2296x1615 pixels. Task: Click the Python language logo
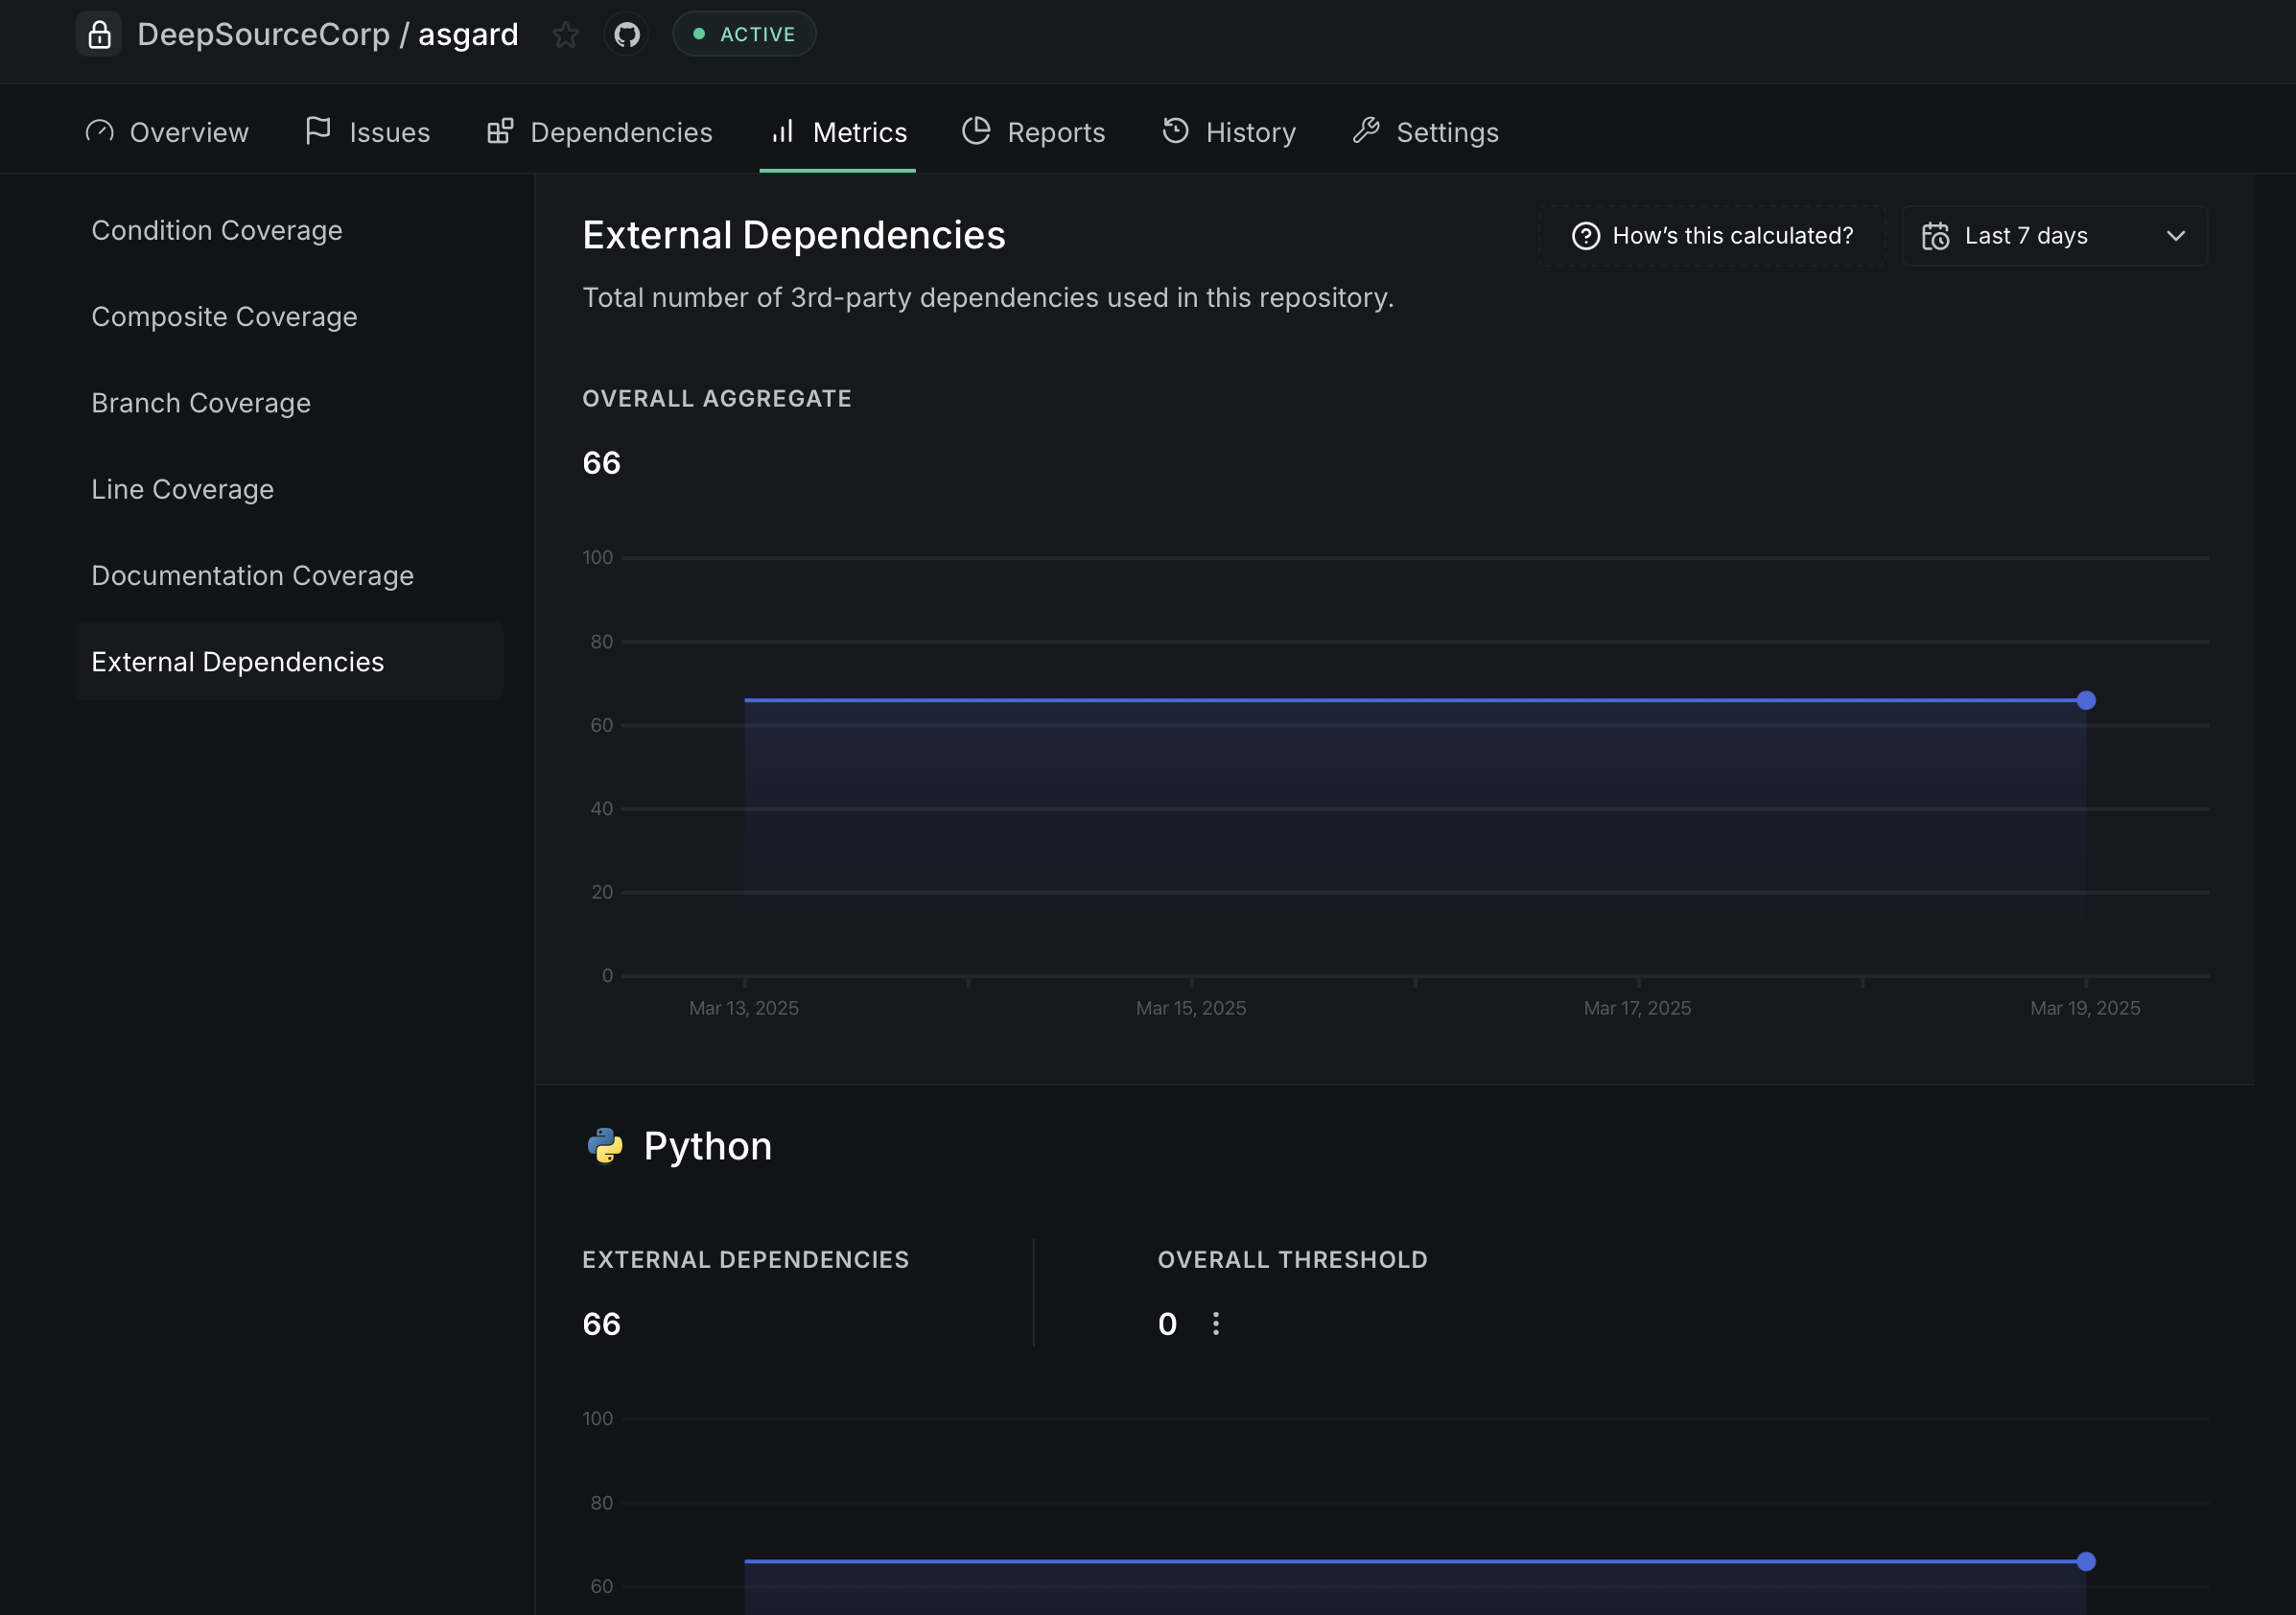pyautogui.click(x=605, y=1146)
